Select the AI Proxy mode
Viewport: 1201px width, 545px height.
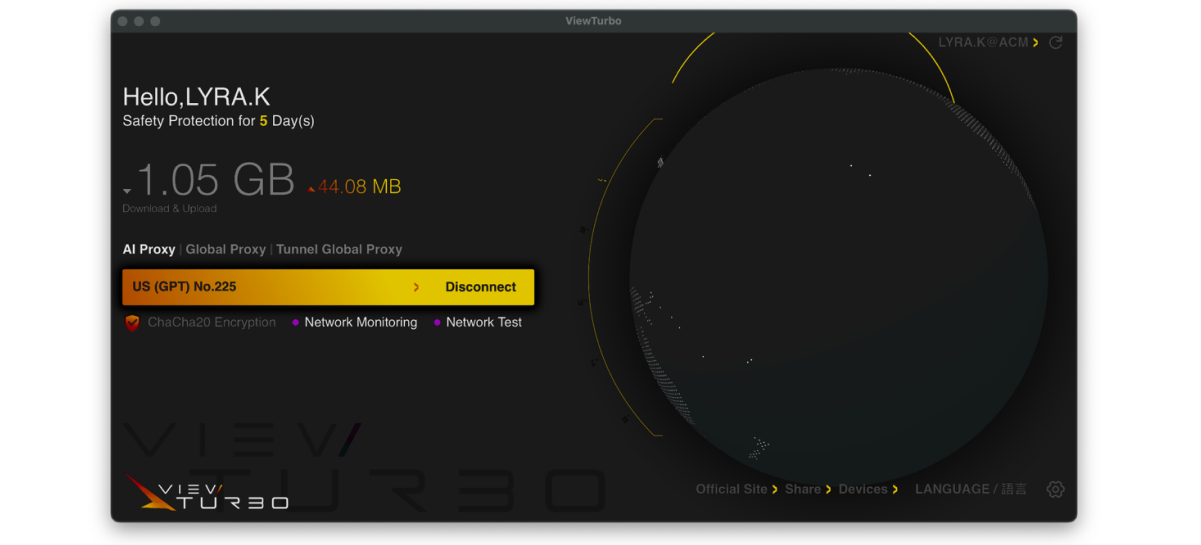click(x=149, y=249)
